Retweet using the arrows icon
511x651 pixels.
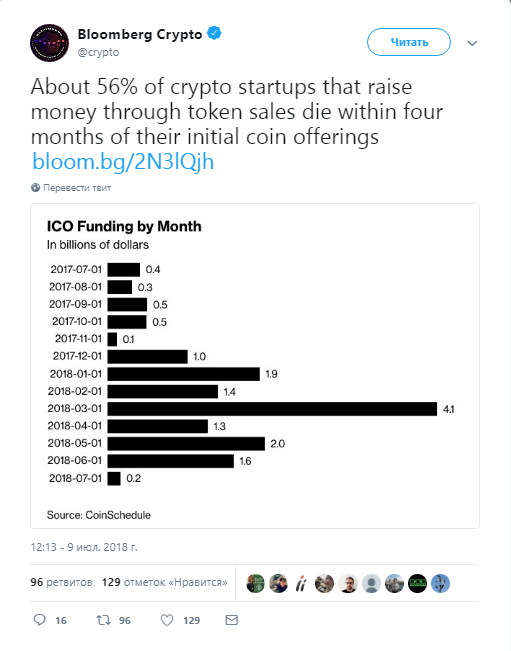pos(103,620)
